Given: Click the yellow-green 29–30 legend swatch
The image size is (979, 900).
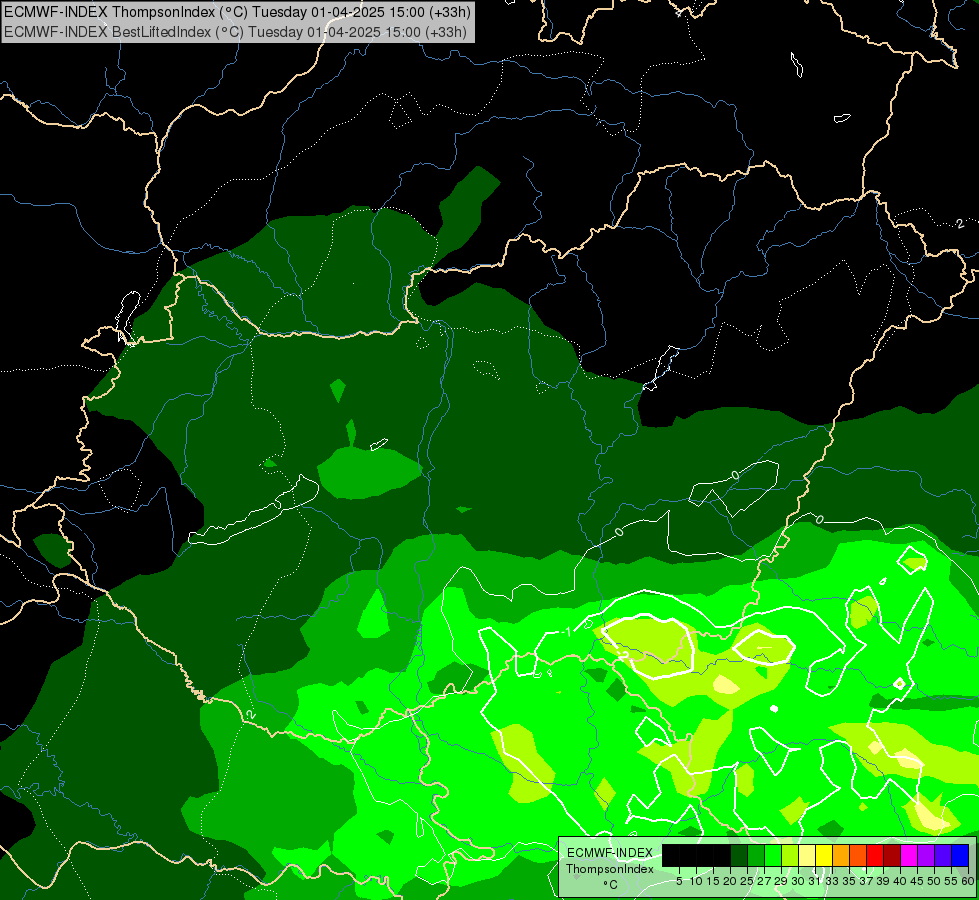Looking at the screenshot, I should (790, 855).
